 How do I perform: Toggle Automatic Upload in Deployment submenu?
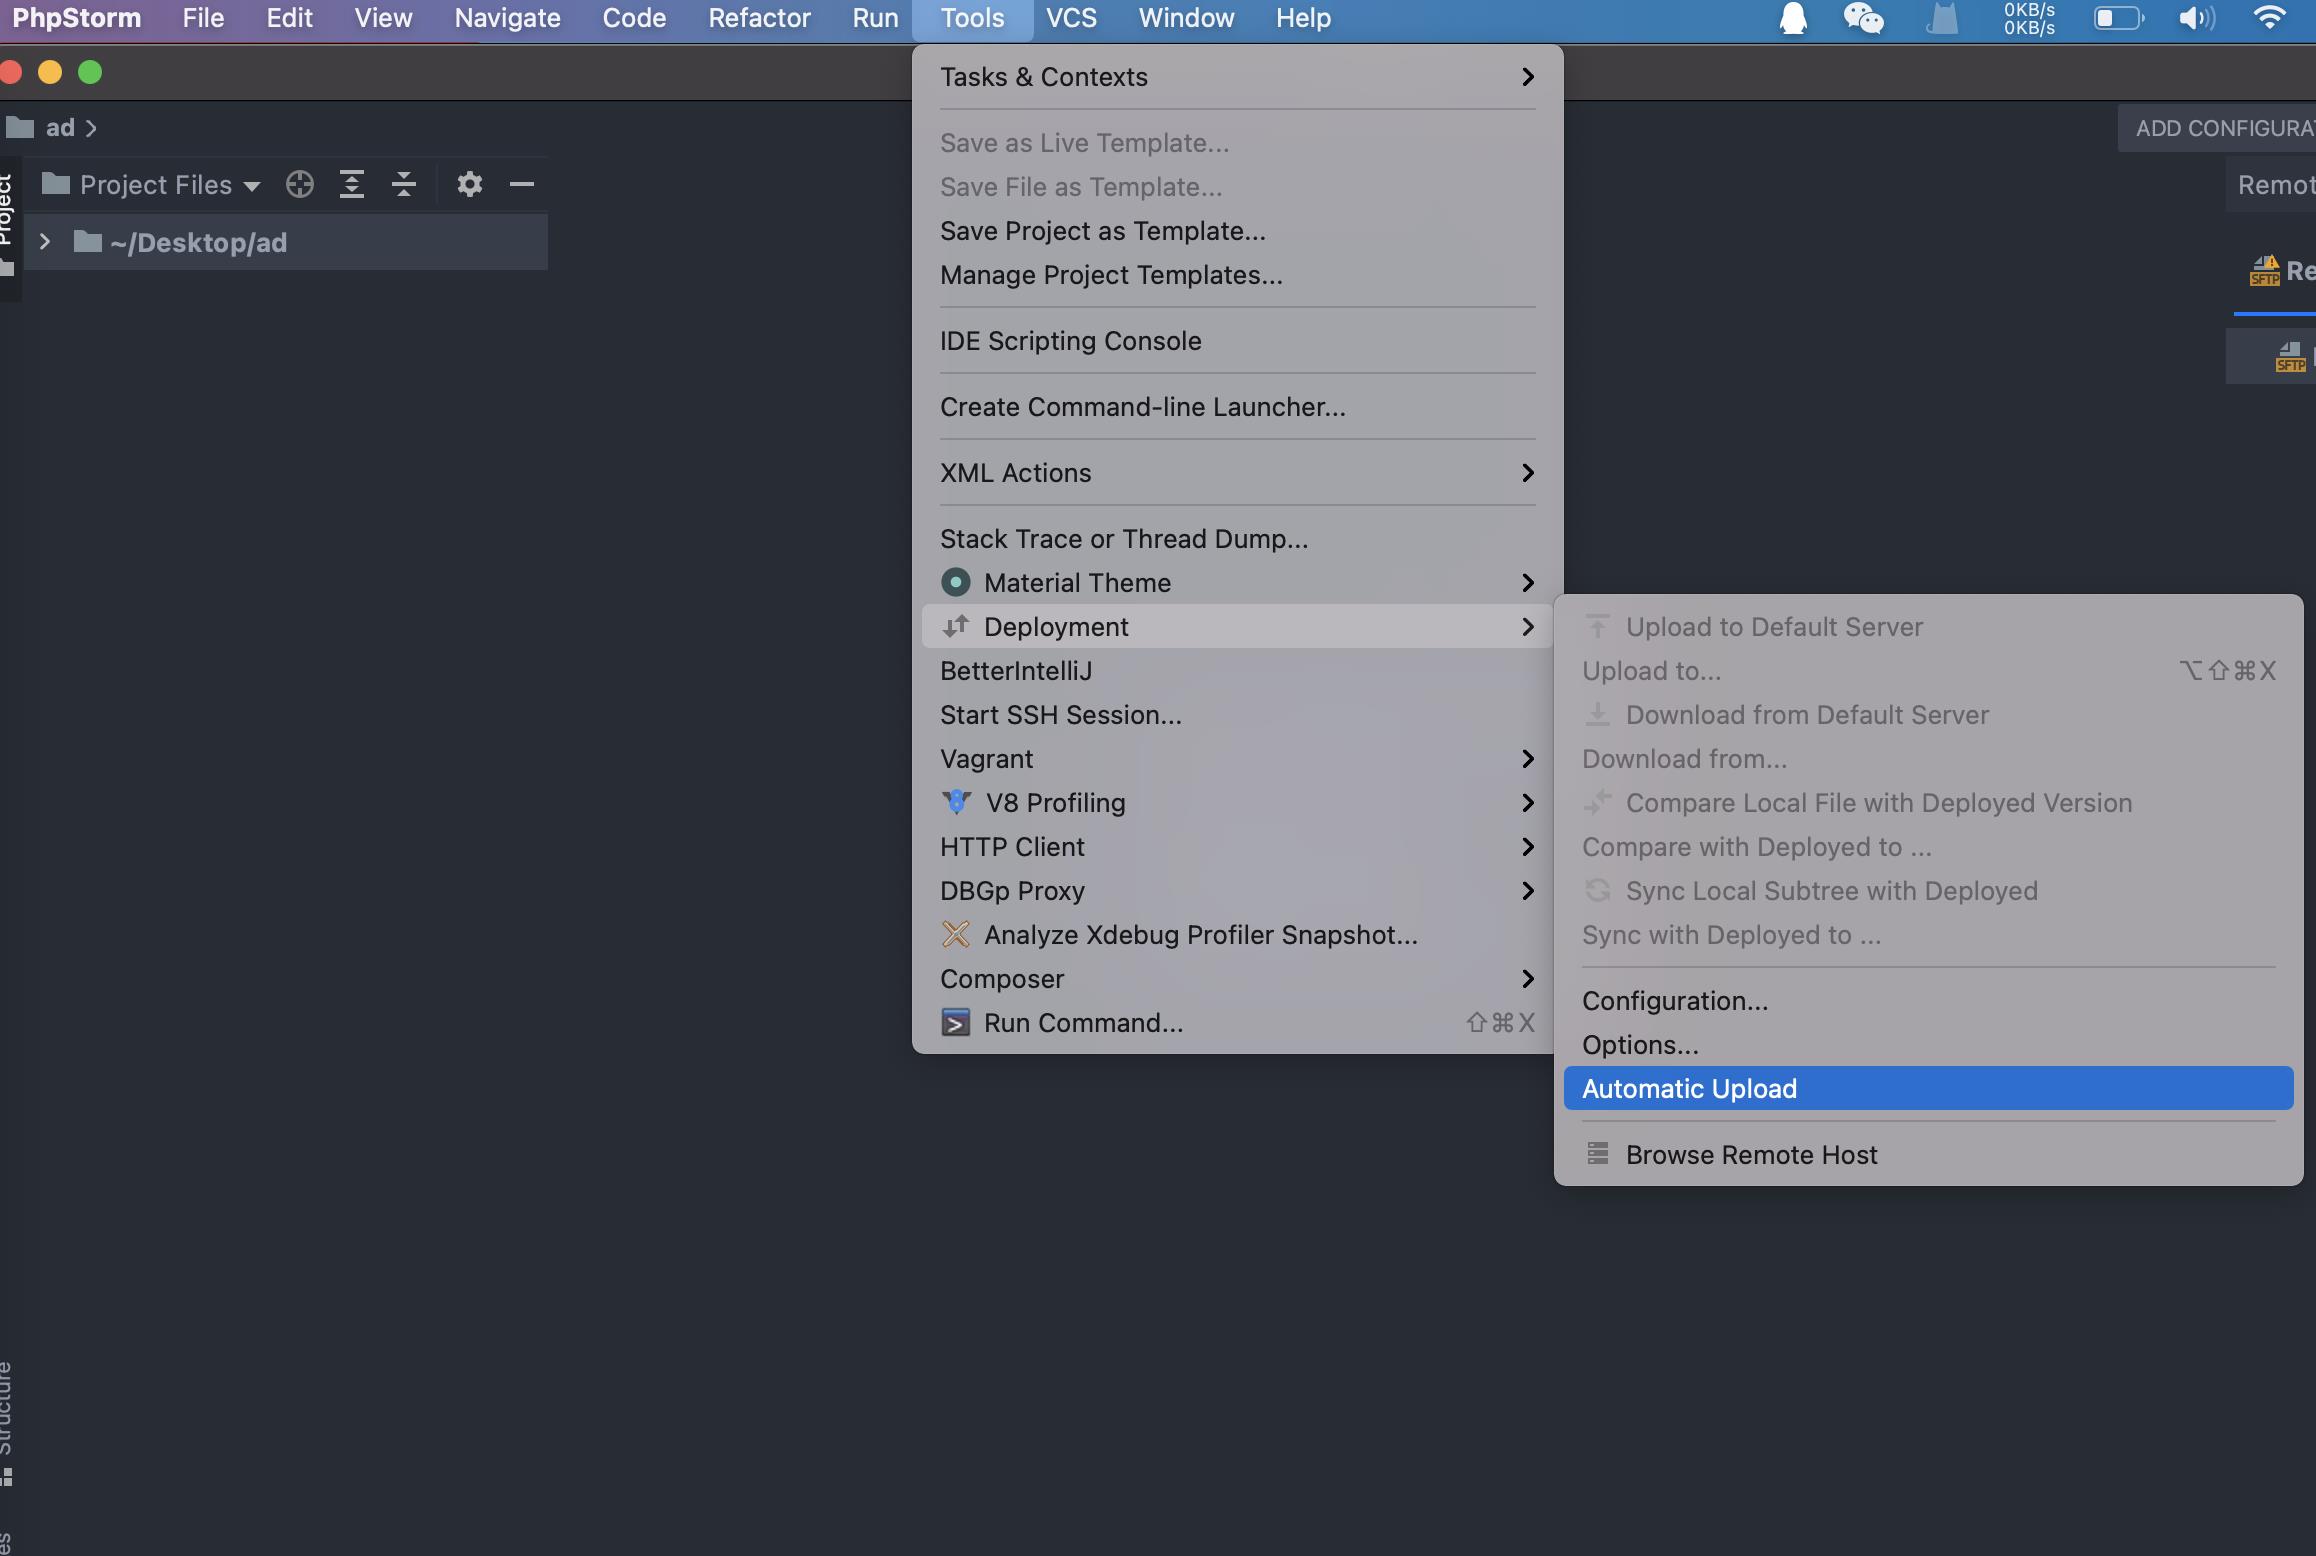click(1928, 1088)
